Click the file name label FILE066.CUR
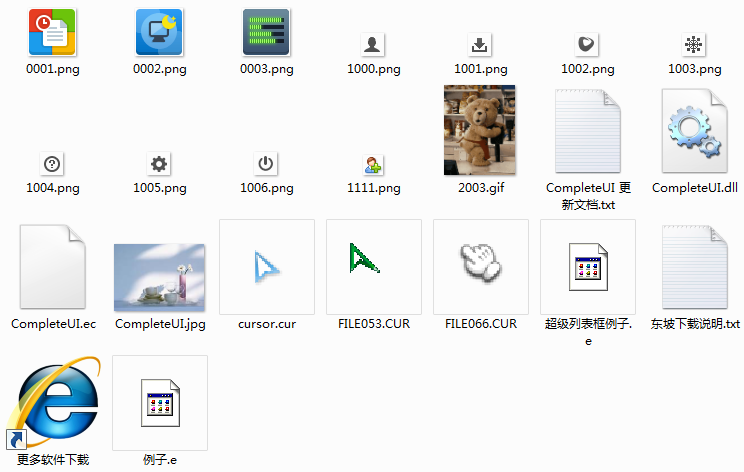744x472 pixels. (x=481, y=324)
